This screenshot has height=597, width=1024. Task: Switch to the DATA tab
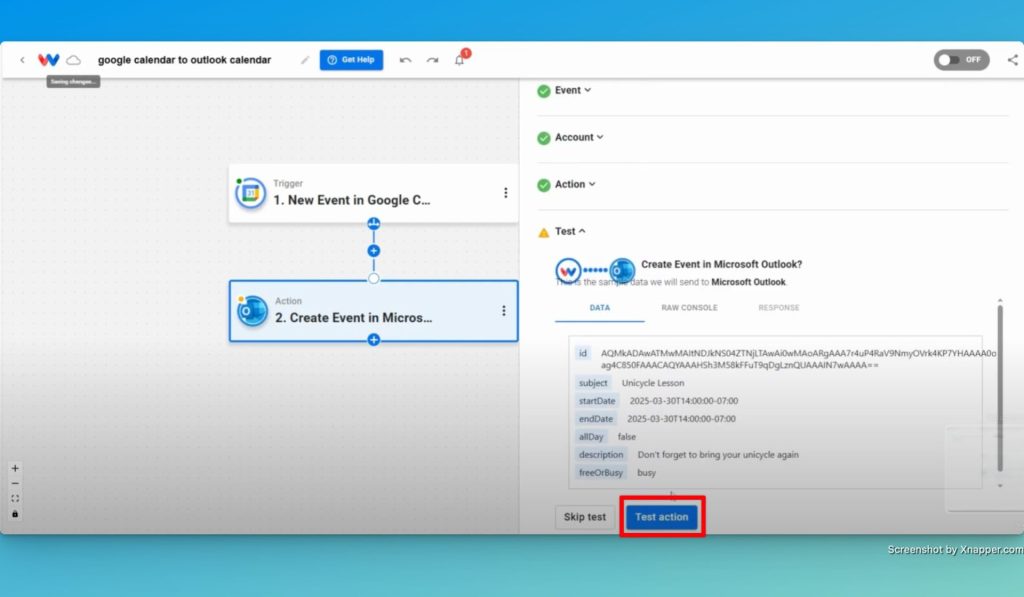600,308
